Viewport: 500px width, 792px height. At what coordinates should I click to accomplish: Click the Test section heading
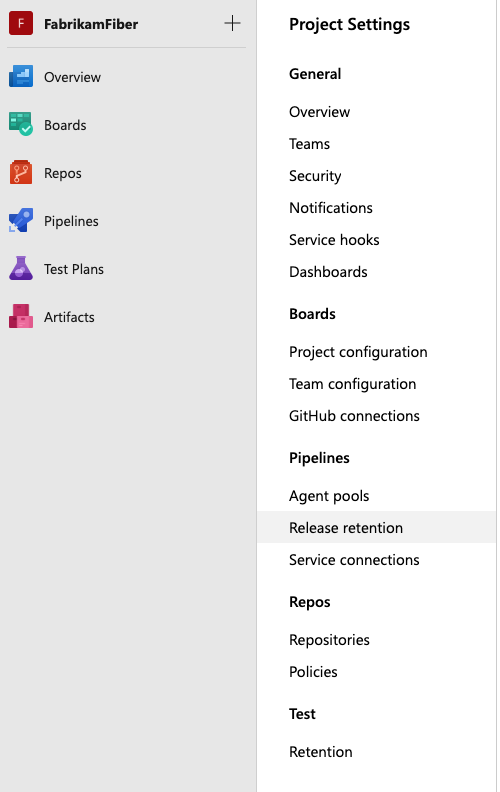pyautogui.click(x=302, y=714)
